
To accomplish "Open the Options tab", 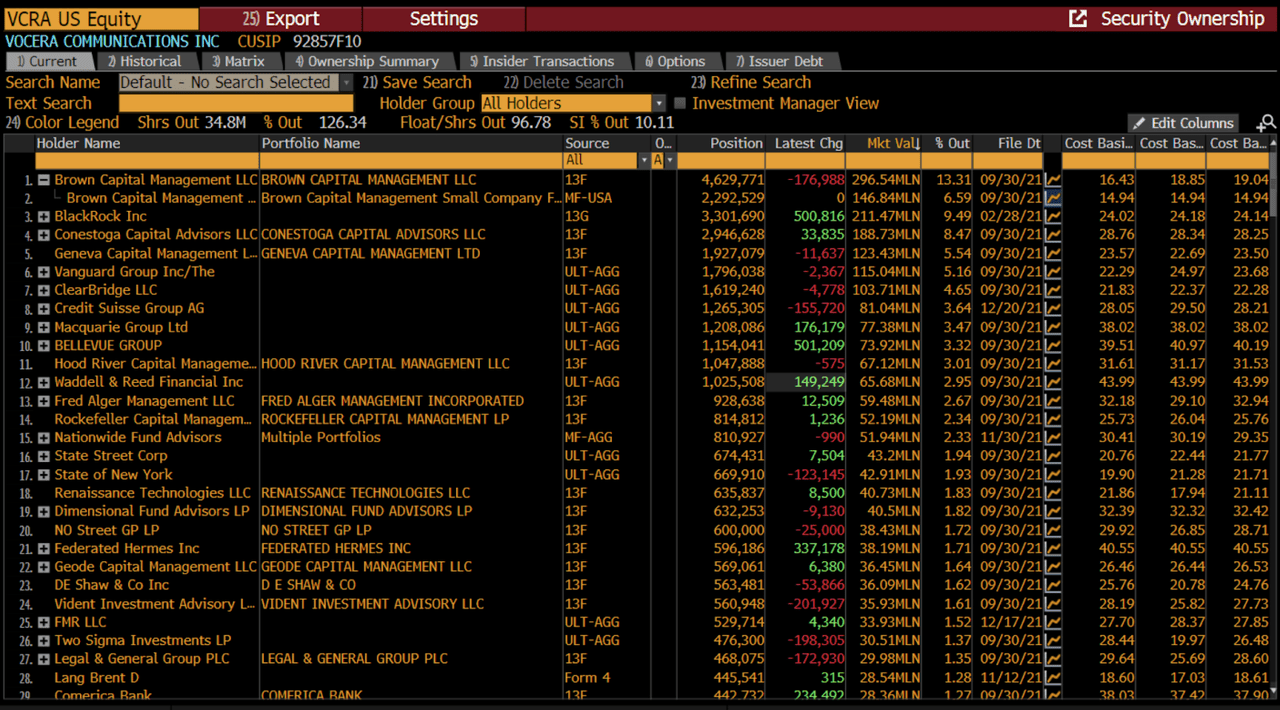I will [675, 61].
